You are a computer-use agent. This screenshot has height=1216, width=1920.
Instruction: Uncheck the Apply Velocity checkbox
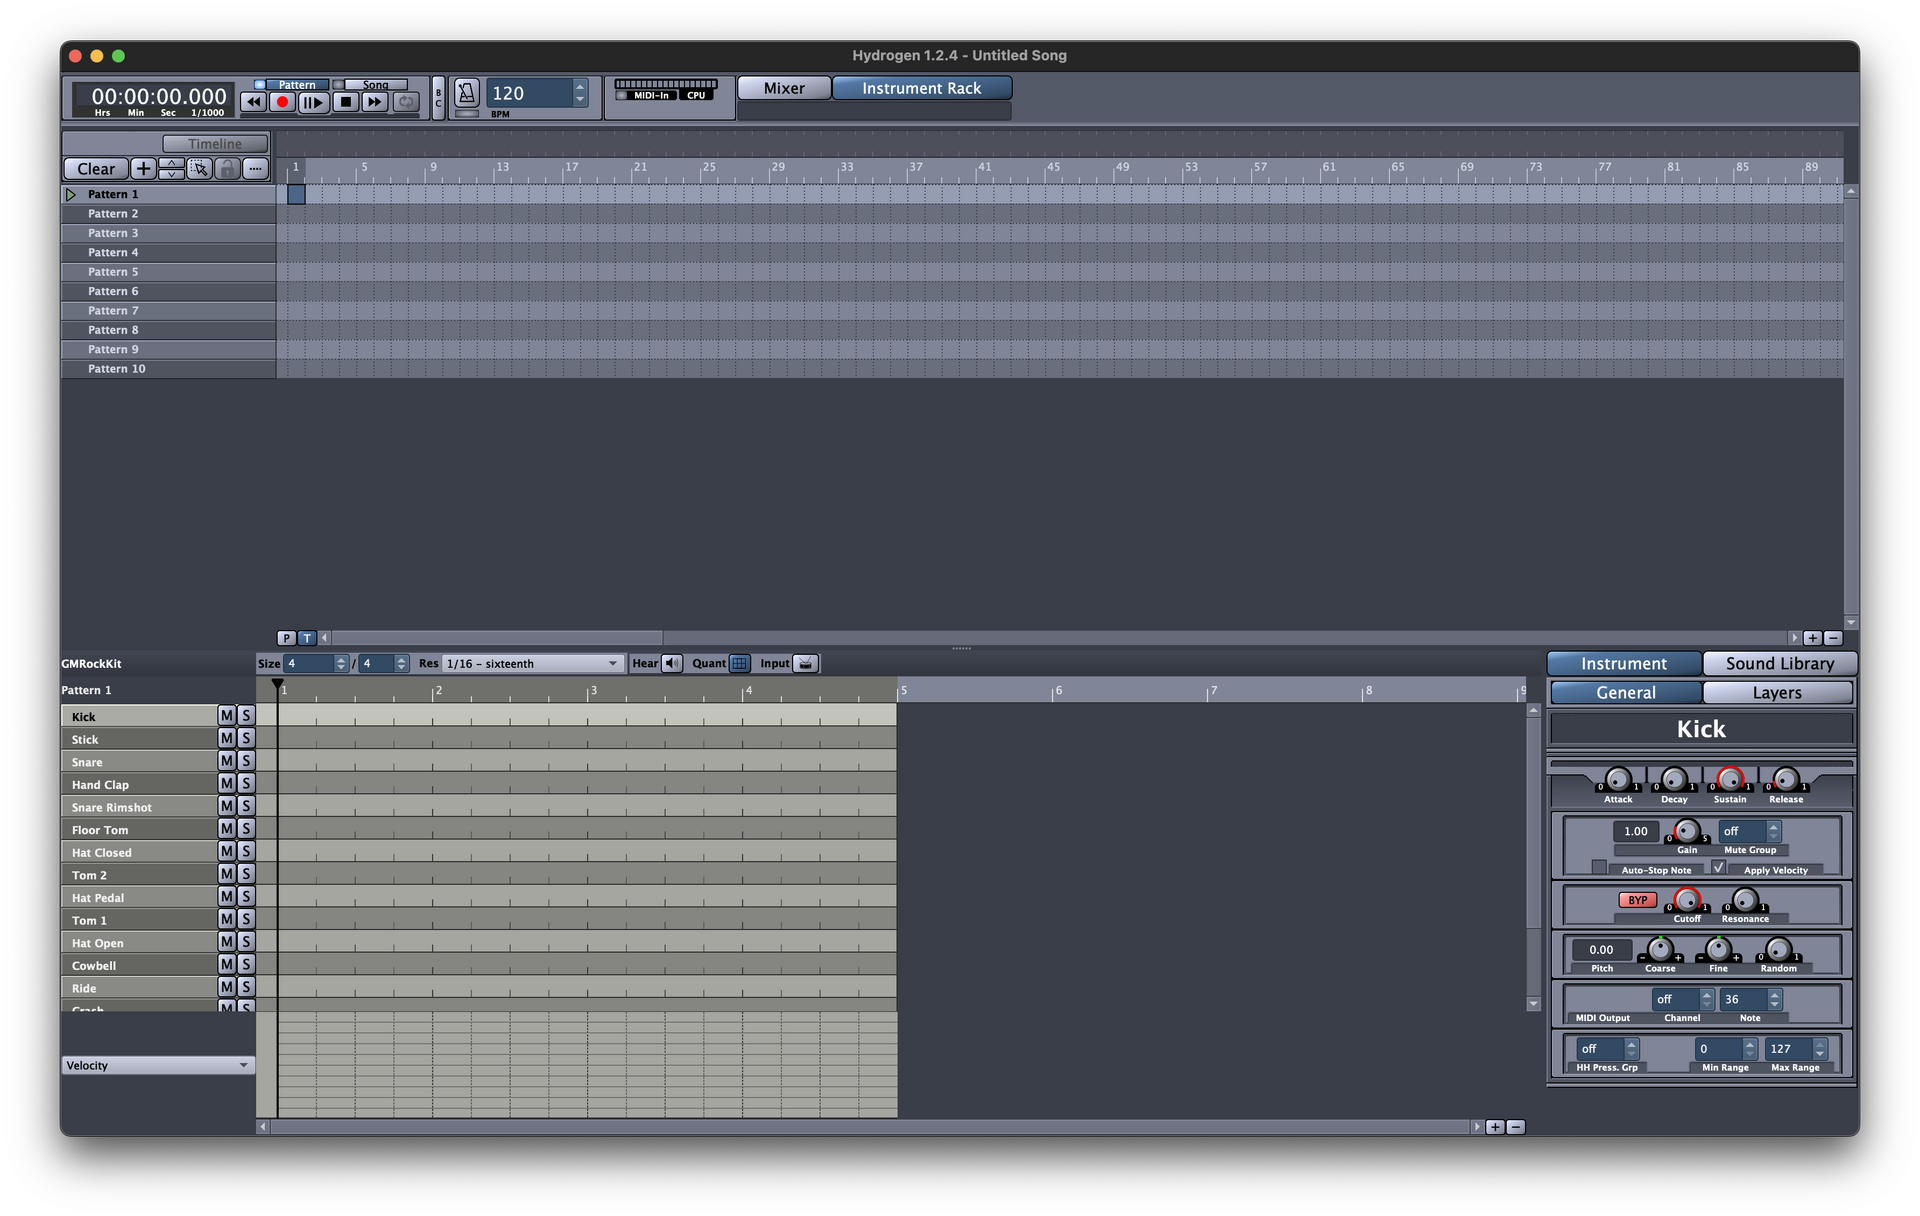click(1718, 868)
